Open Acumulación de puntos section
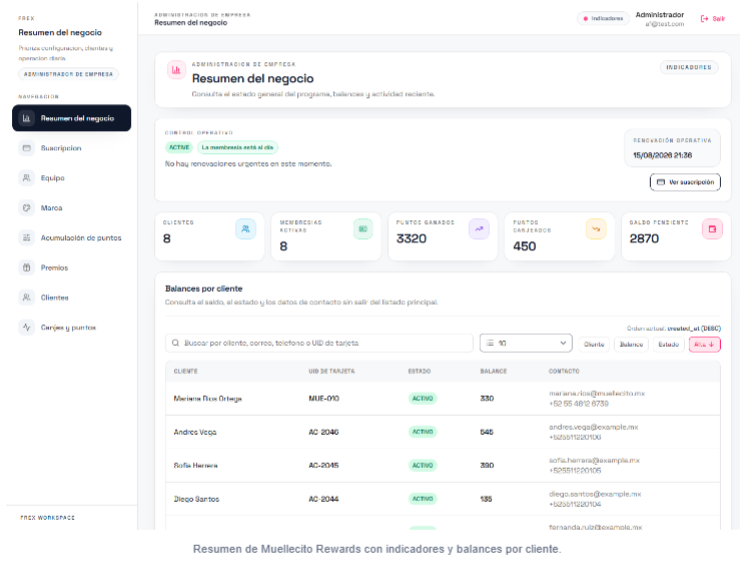 (81, 238)
